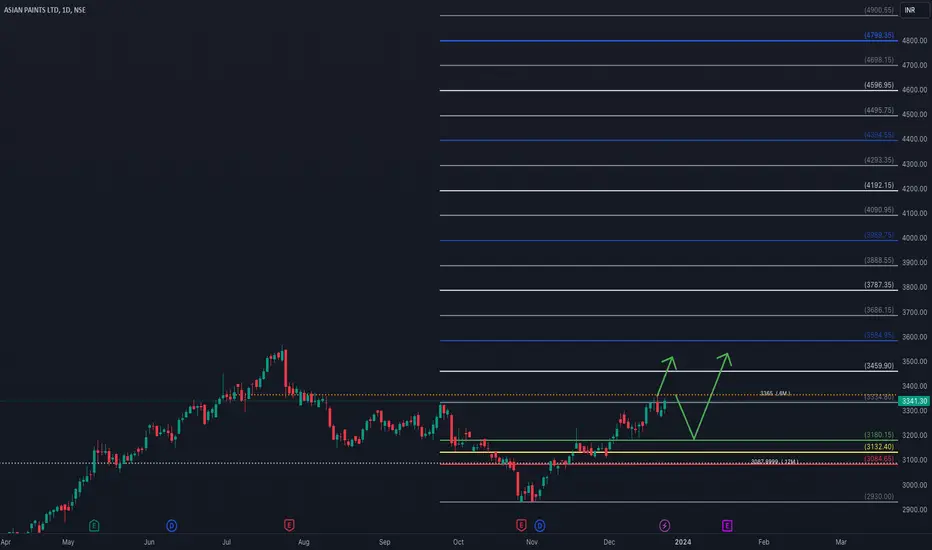The width and height of the screenshot is (932, 550).
Task: Click the Oct label on the time axis
Action: pyautogui.click(x=458, y=542)
